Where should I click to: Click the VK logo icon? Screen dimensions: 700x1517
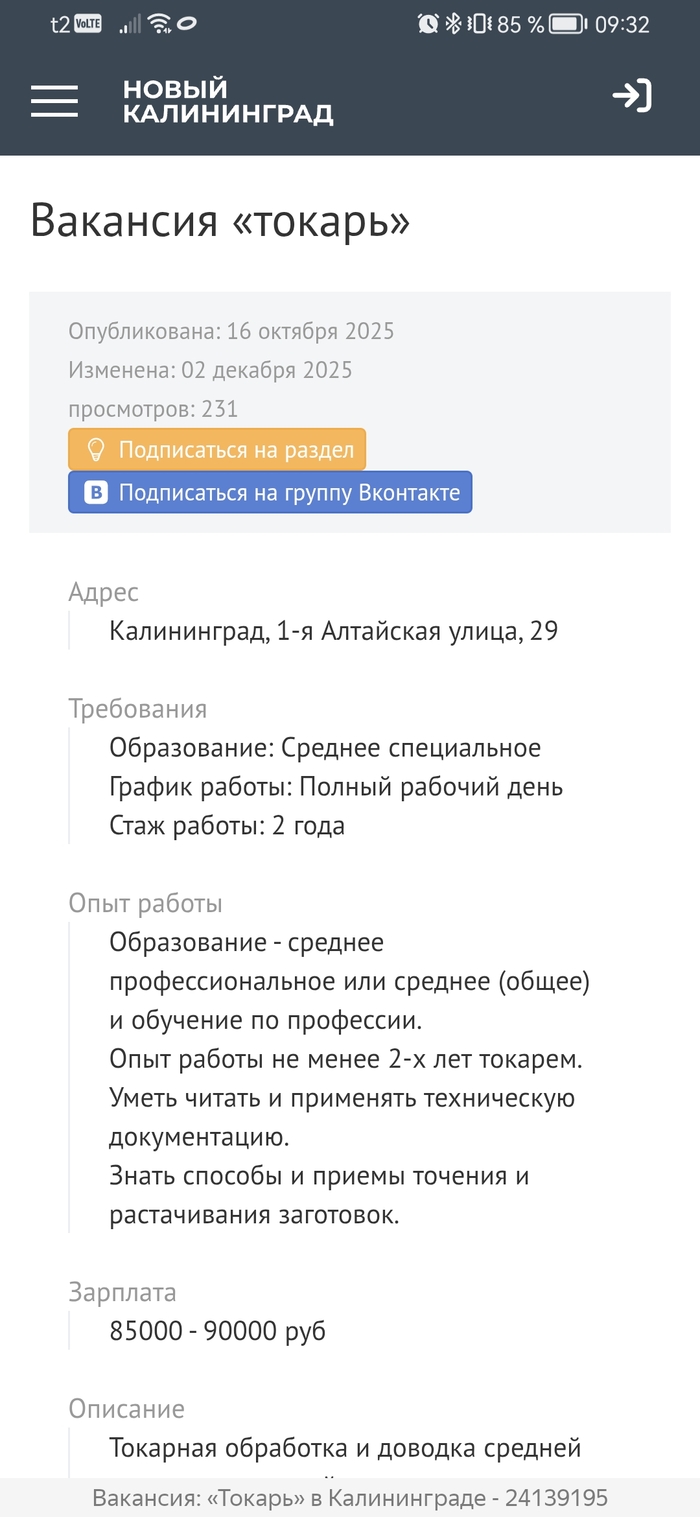click(96, 493)
